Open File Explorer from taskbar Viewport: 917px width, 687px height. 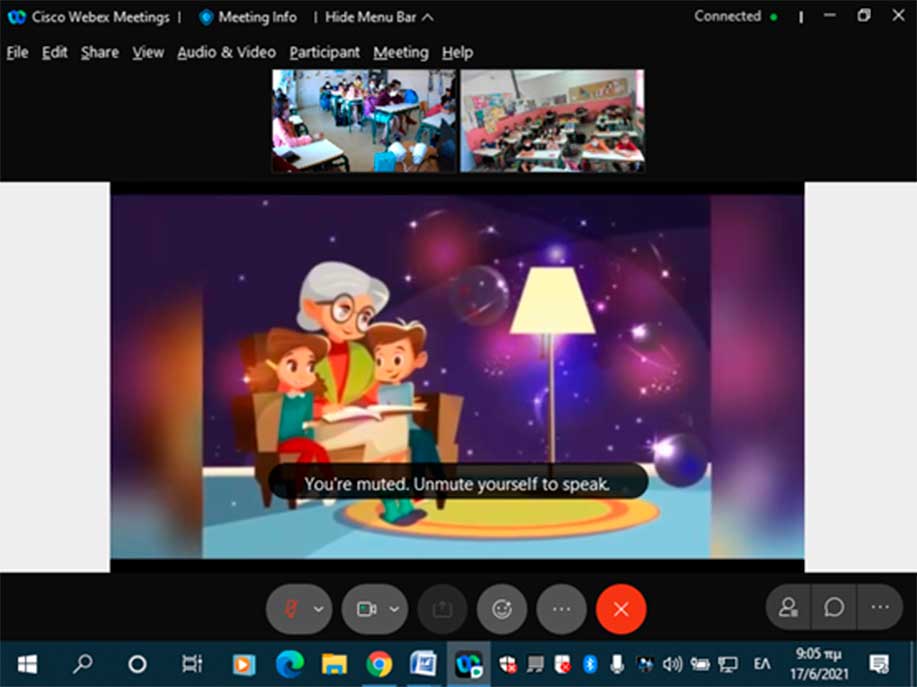click(335, 664)
